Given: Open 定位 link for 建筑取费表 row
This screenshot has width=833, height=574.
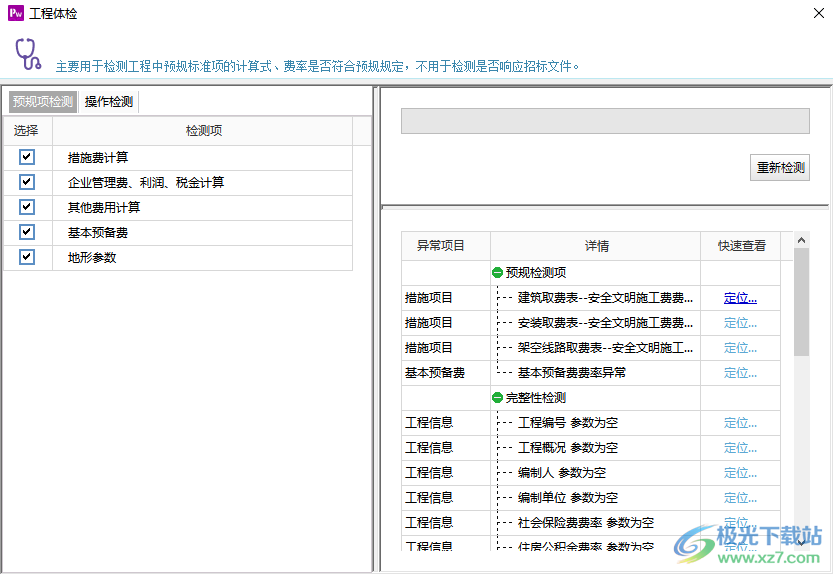Looking at the screenshot, I should [740, 298].
